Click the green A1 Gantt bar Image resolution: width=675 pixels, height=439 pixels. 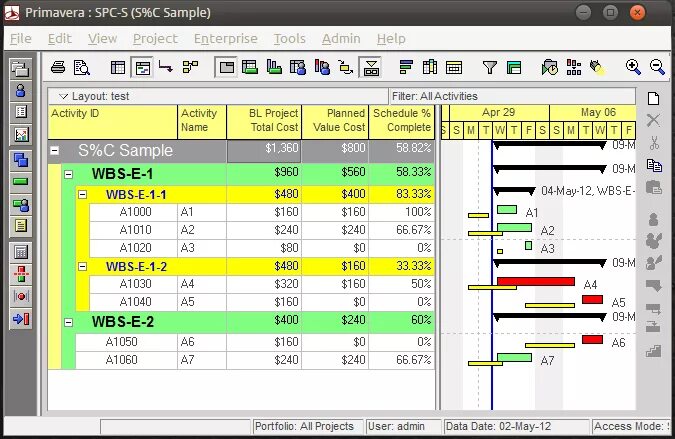pos(507,210)
